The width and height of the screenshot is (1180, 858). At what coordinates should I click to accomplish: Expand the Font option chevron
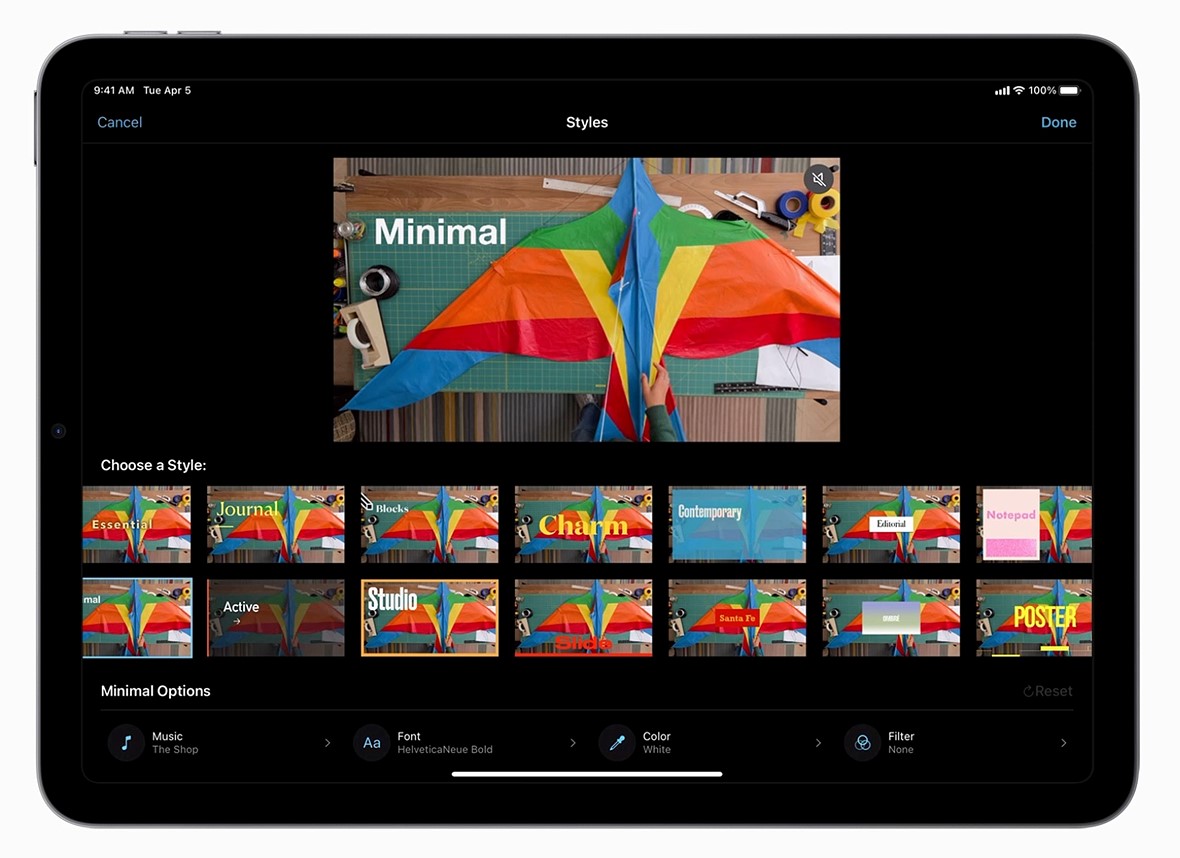(x=573, y=743)
